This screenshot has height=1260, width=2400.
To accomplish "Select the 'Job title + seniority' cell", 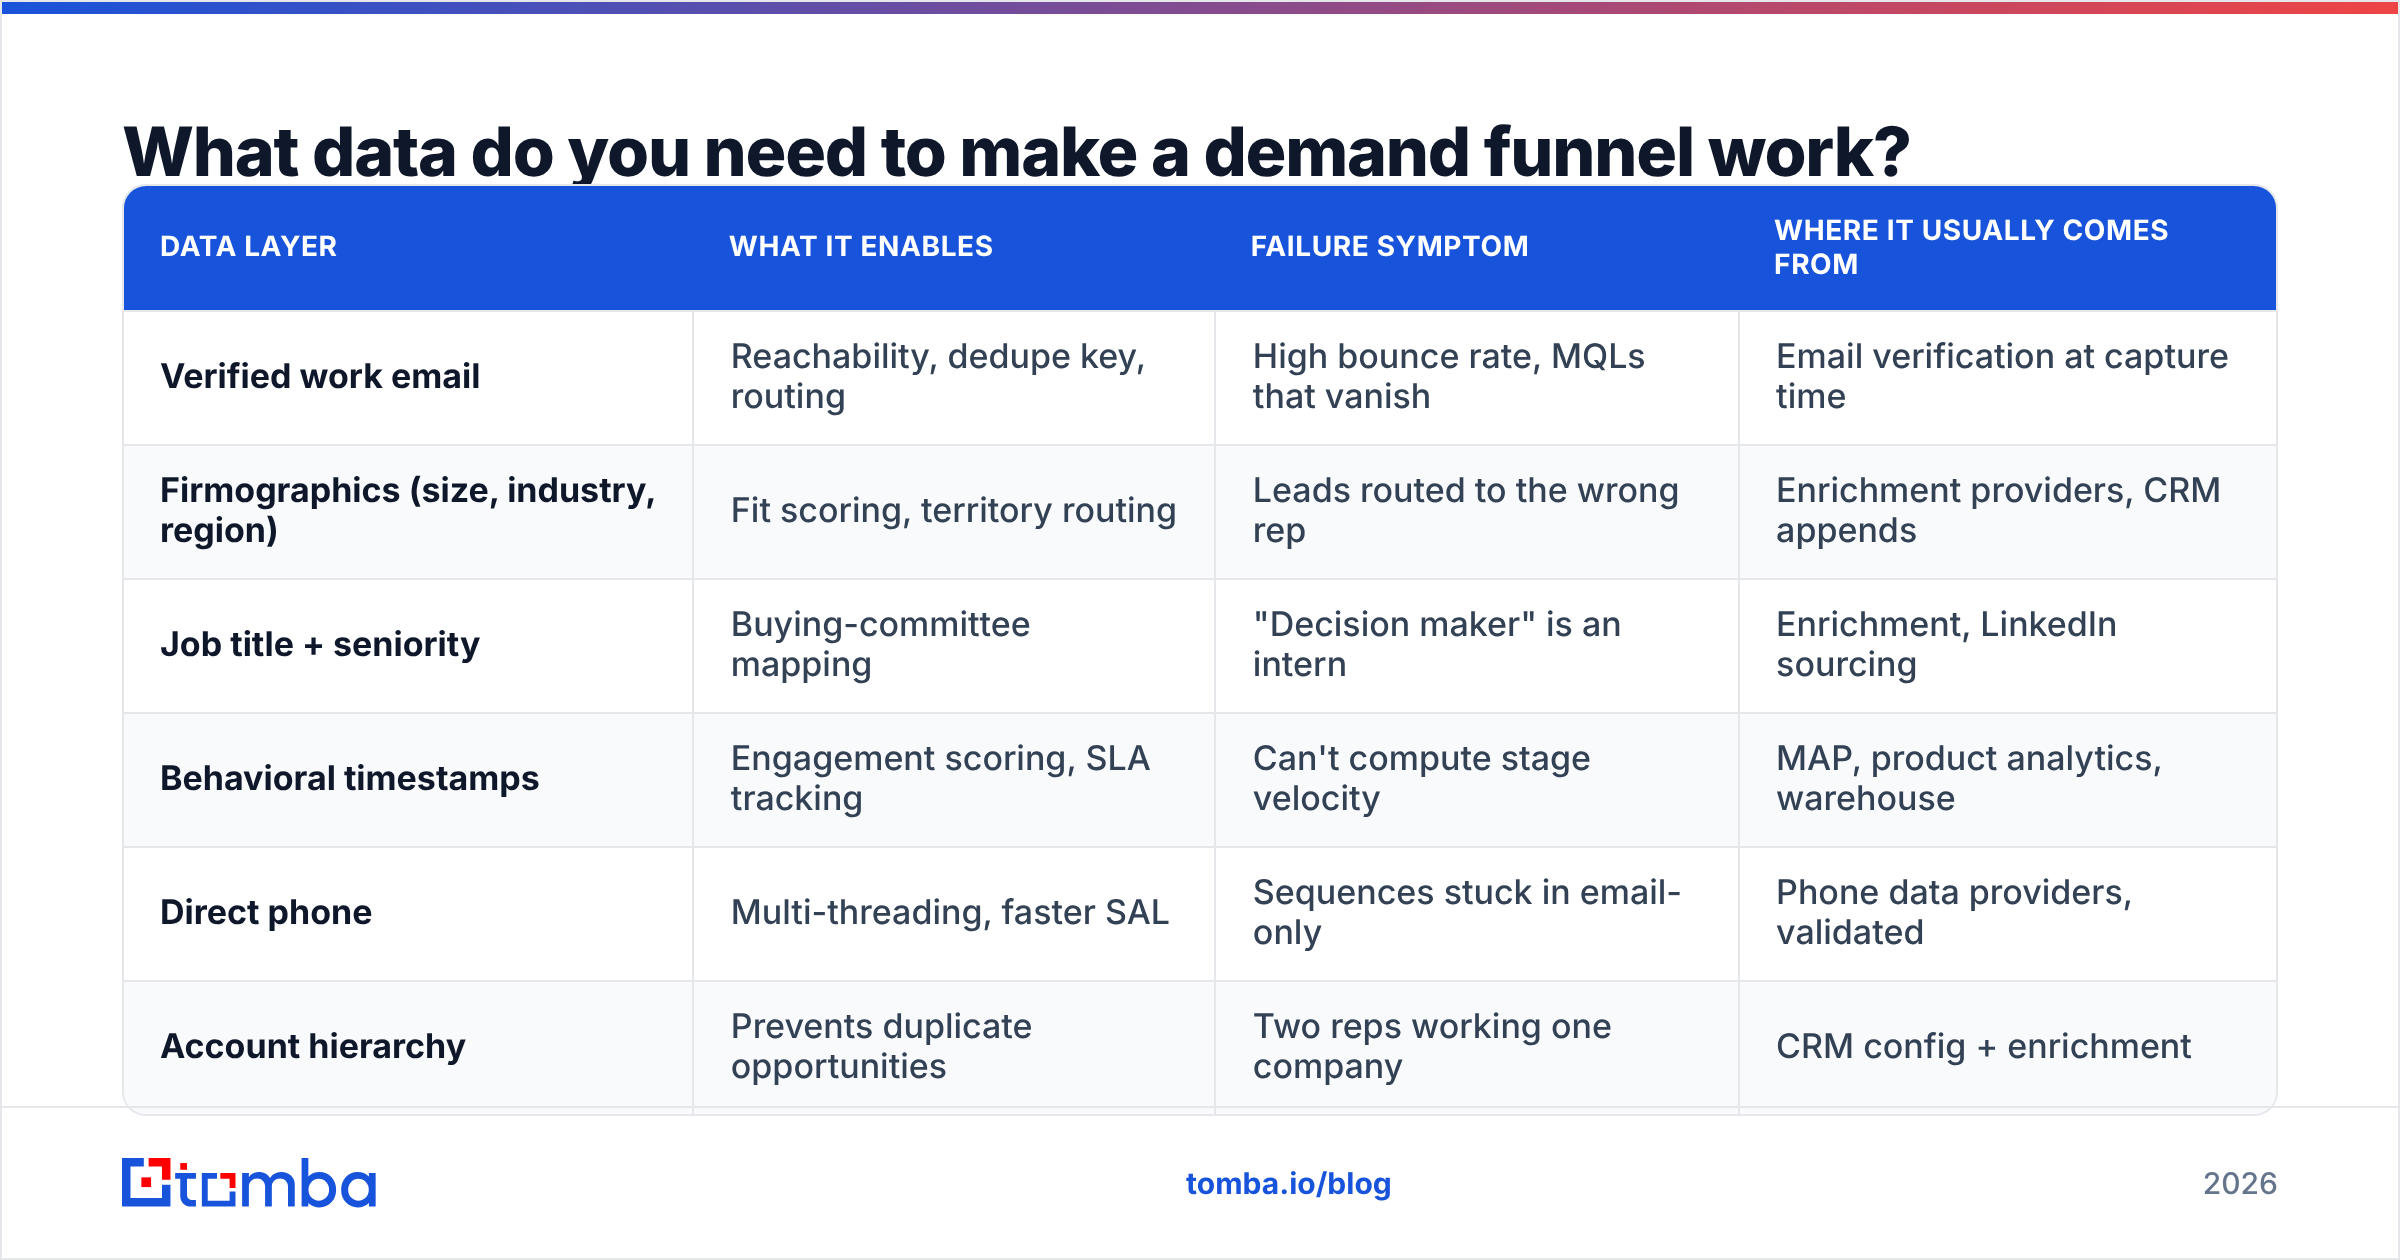I will click(408, 645).
